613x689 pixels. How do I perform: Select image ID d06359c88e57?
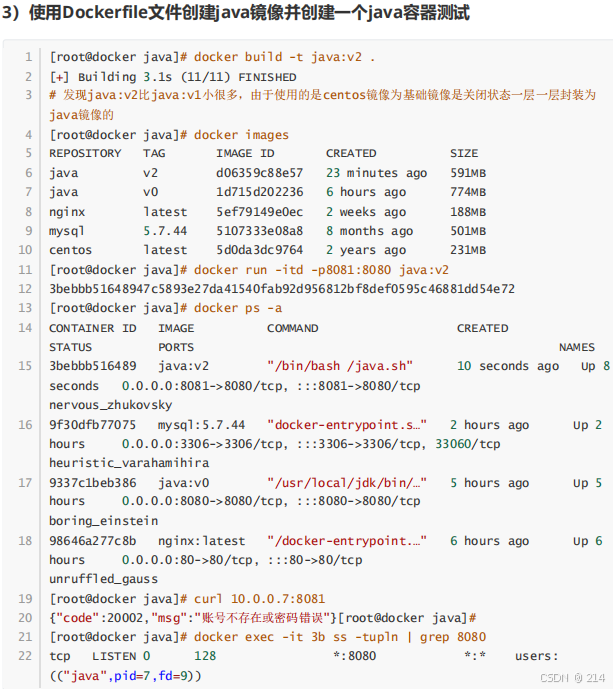(259, 173)
